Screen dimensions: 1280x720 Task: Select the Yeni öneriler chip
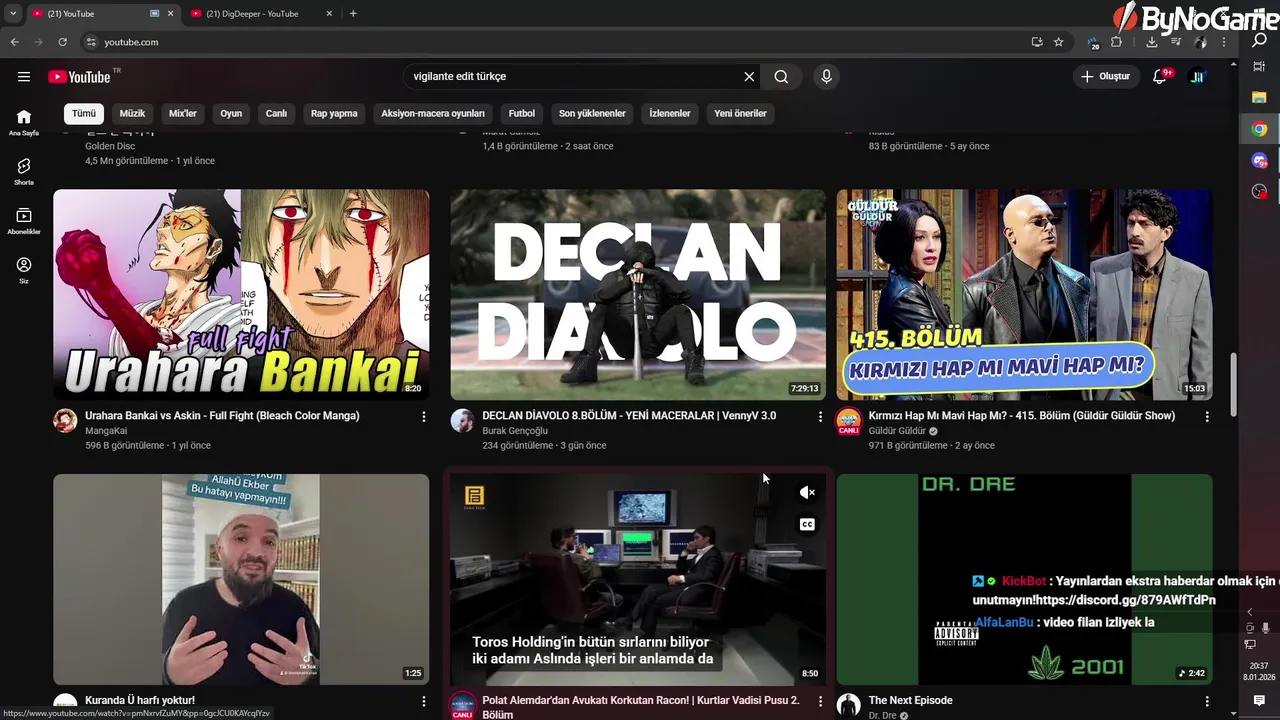(x=740, y=114)
